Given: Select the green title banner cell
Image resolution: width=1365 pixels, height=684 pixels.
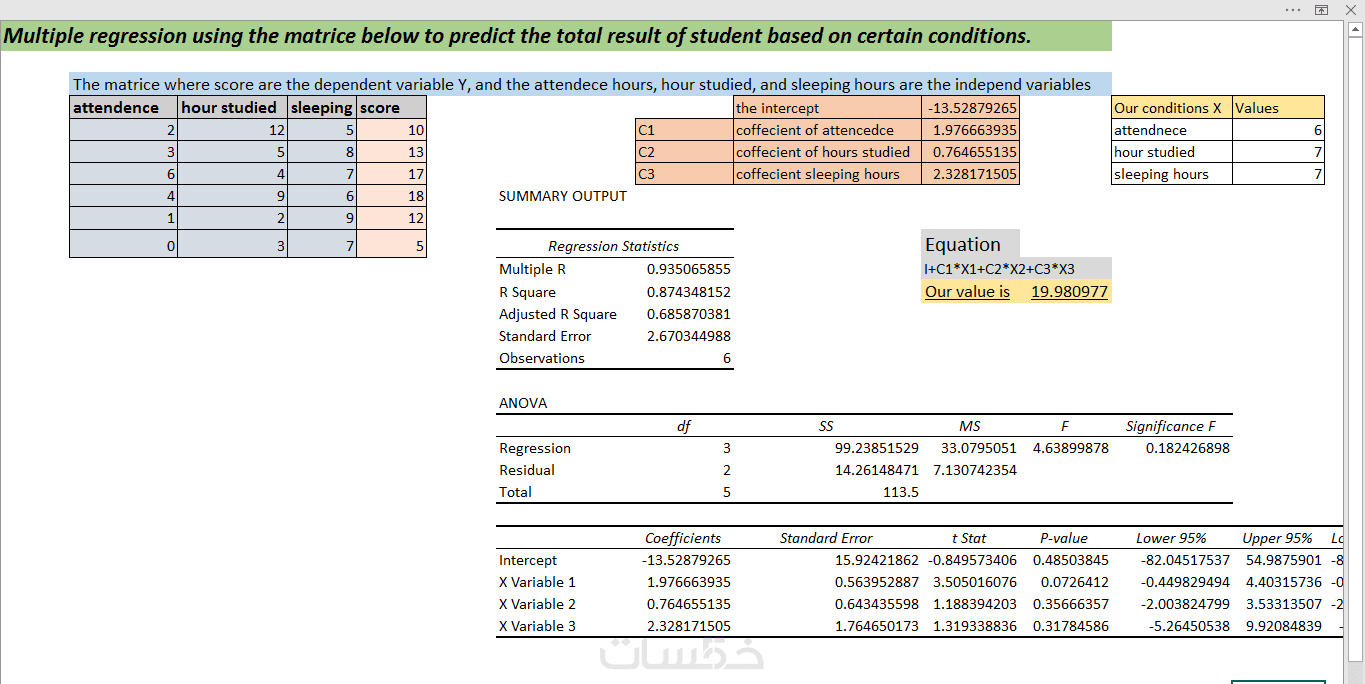Looking at the screenshot, I should pyautogui.click(x=556, y=37).
